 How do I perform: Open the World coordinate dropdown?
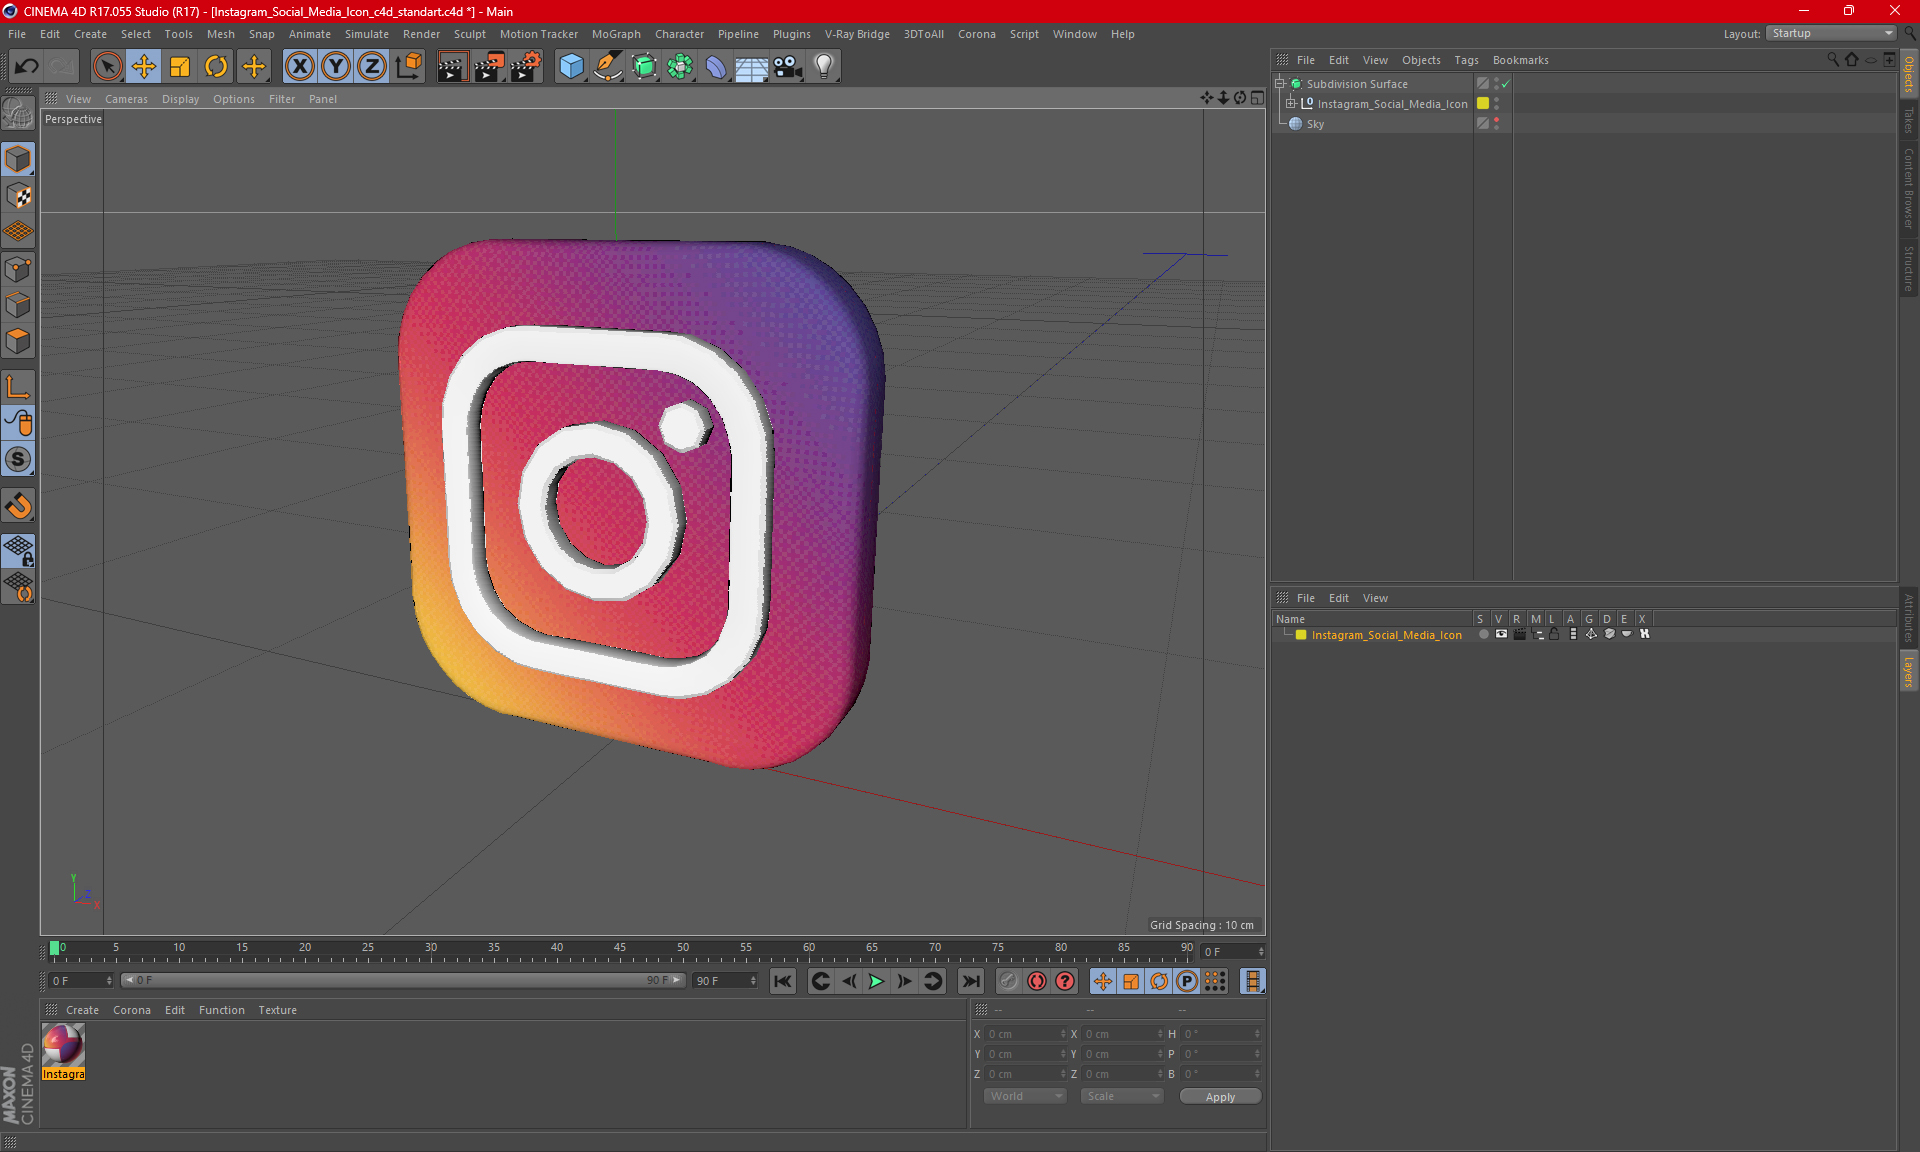pyautogui.click(x=1025, y=1096)
